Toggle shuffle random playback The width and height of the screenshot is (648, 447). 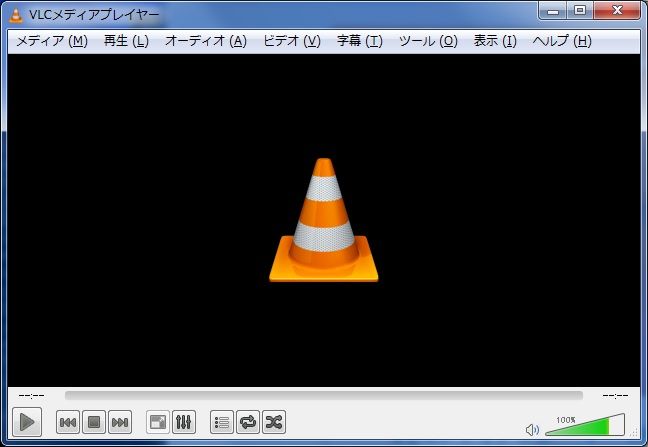(x=274, y=422)
